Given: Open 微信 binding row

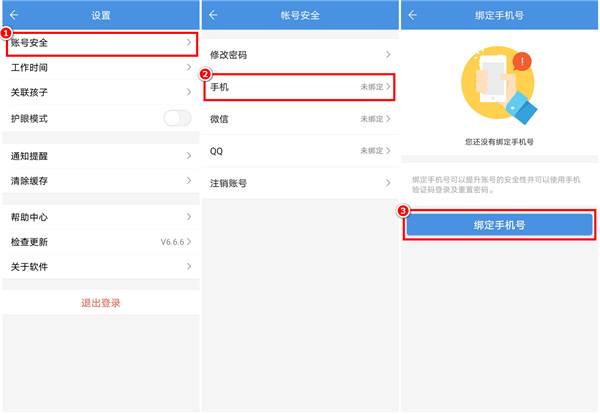Looking at the screenshot, I should [299, 119].
